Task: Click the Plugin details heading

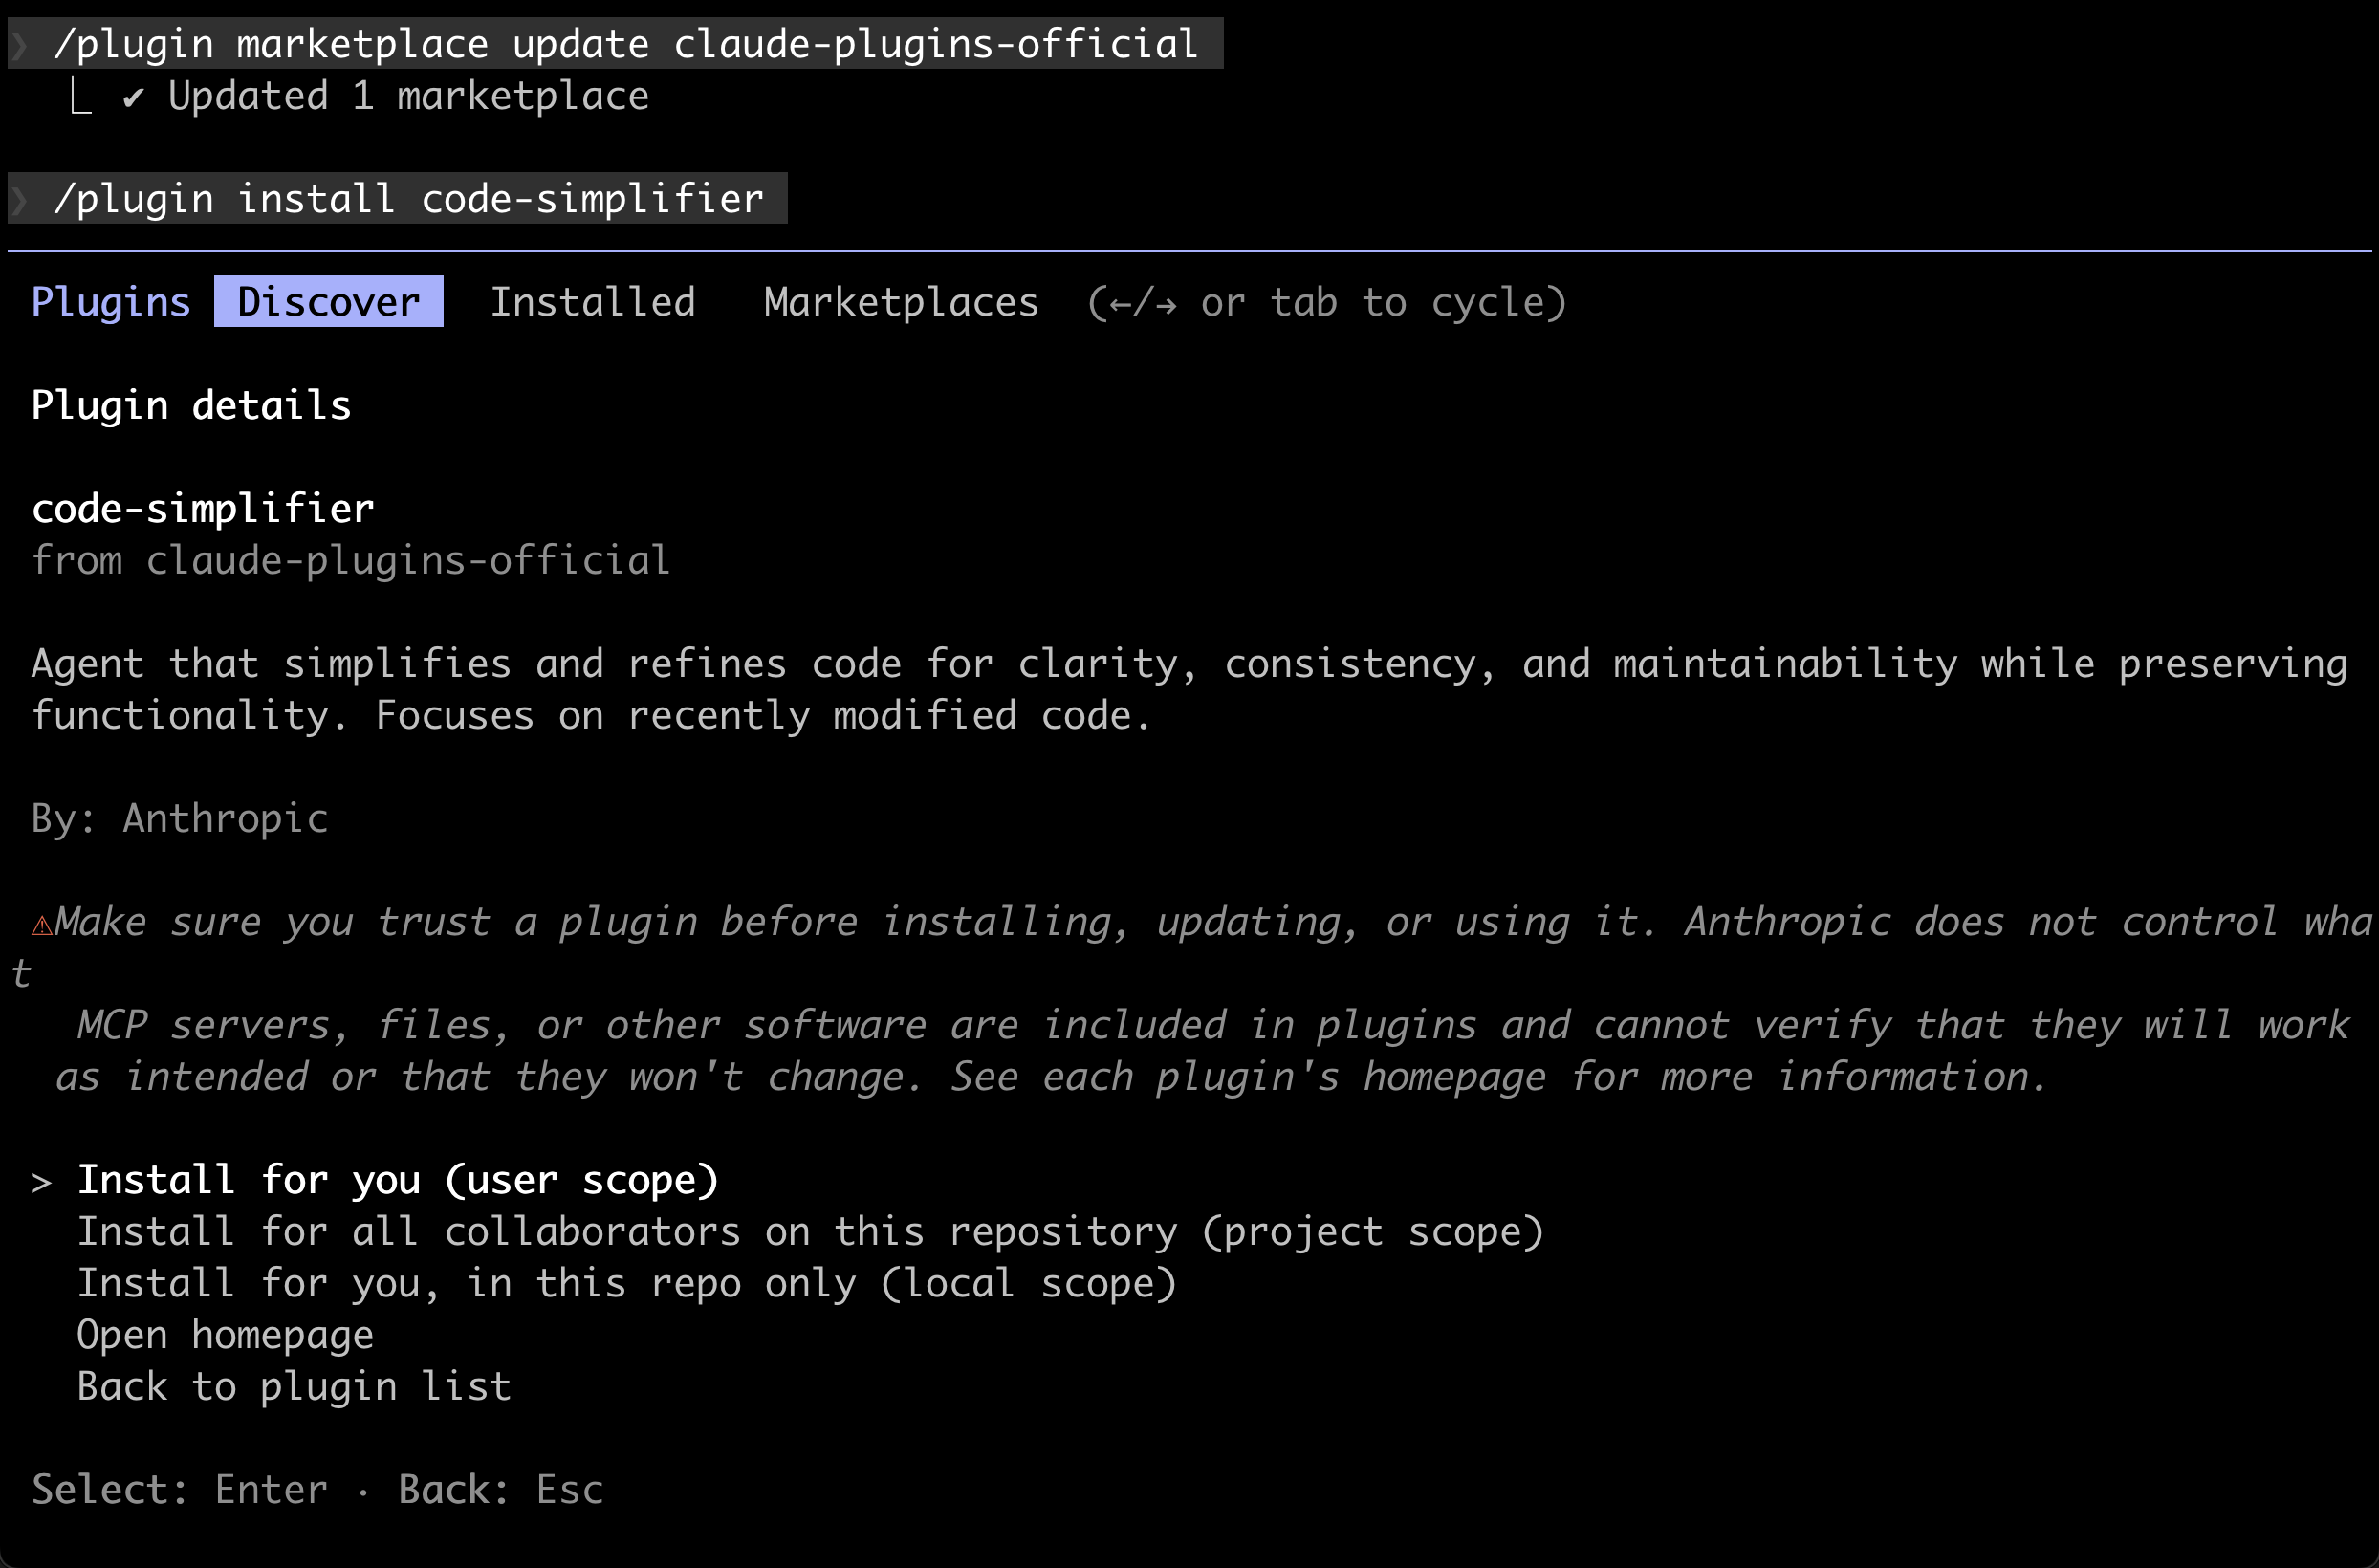Action: (x=191, y=405)
